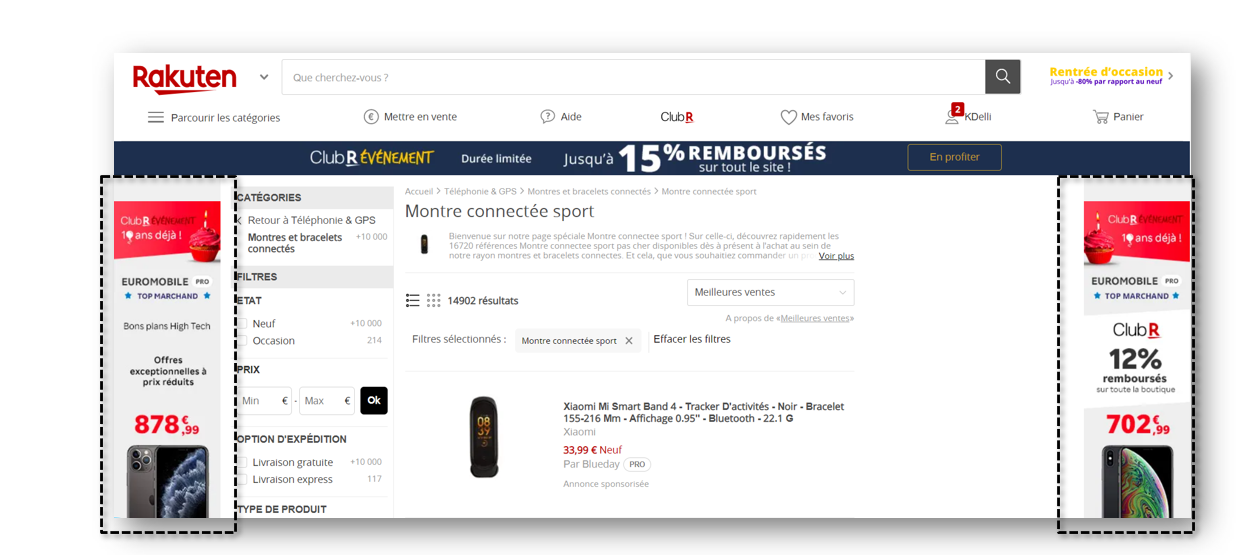Click the heart Mes favoris icon
The image size is (1252, 555).
[788, 117]
